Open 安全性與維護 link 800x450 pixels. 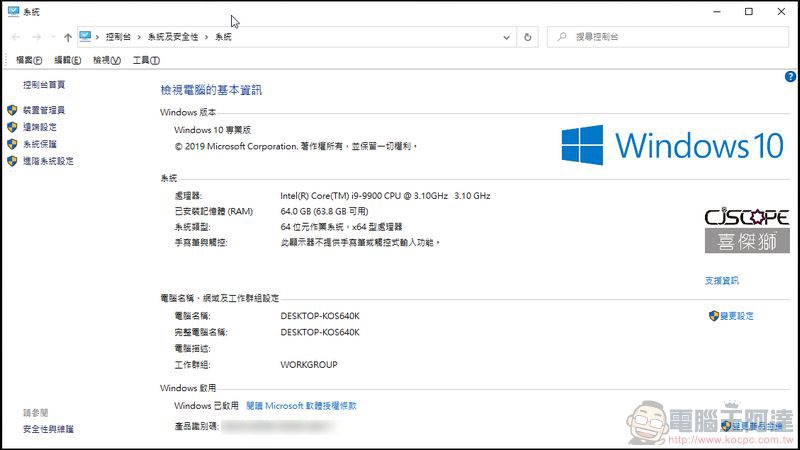click(x=48, y=429)
